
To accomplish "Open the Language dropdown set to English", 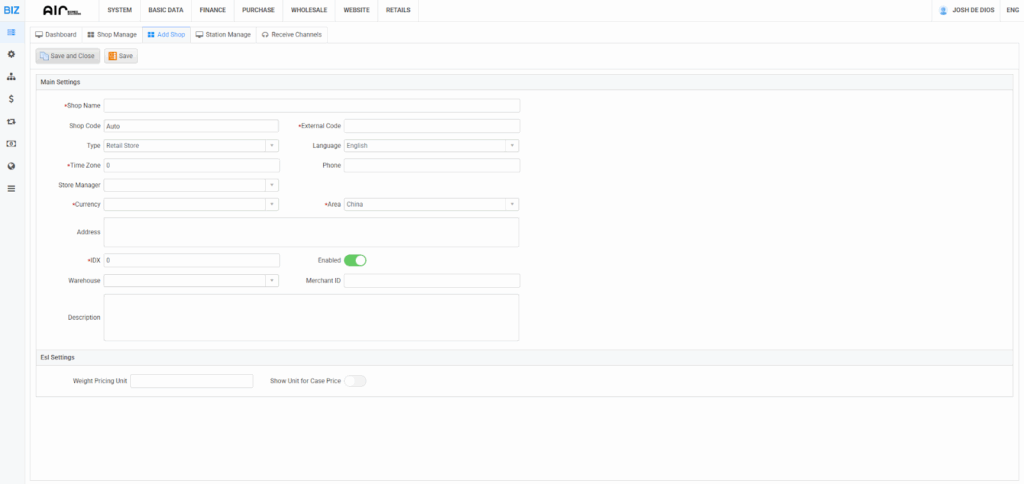I will pyautogui.click(x=431, y=145).
